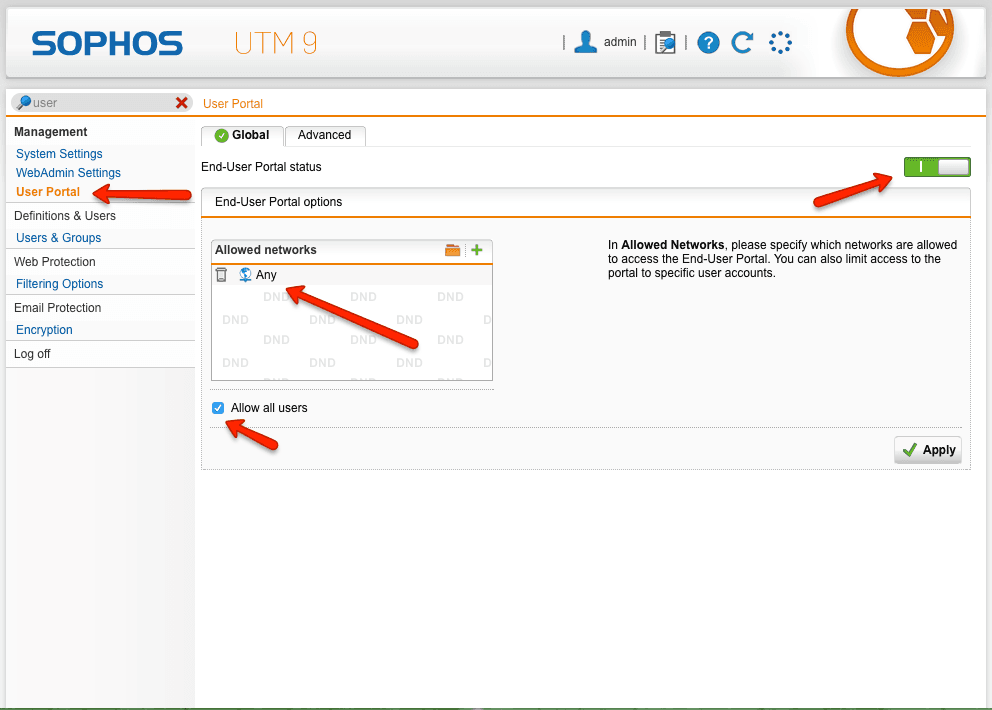Click Log off in the sidebar

32,354
